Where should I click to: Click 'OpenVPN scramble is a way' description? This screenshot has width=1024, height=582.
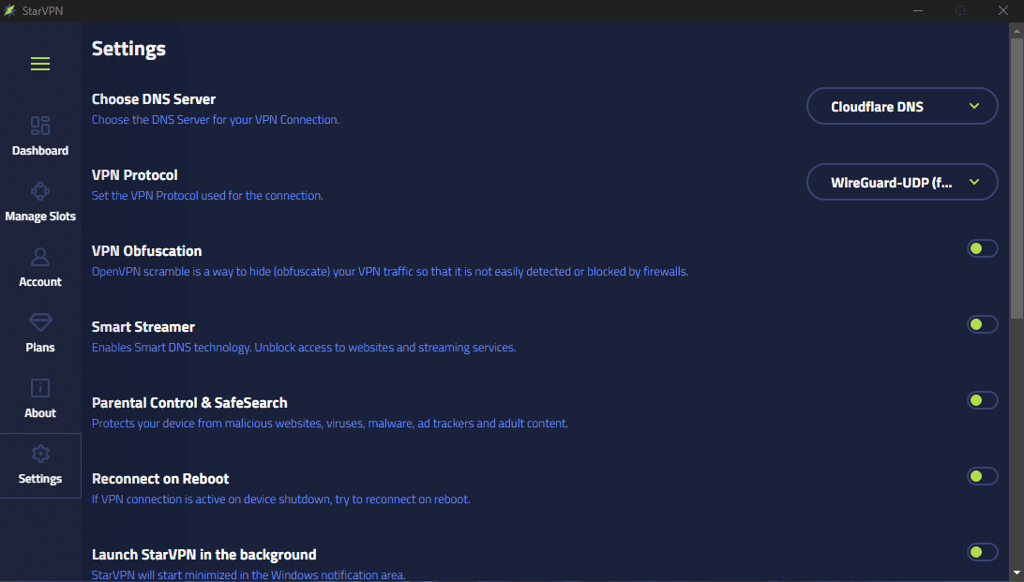point(390,272)
